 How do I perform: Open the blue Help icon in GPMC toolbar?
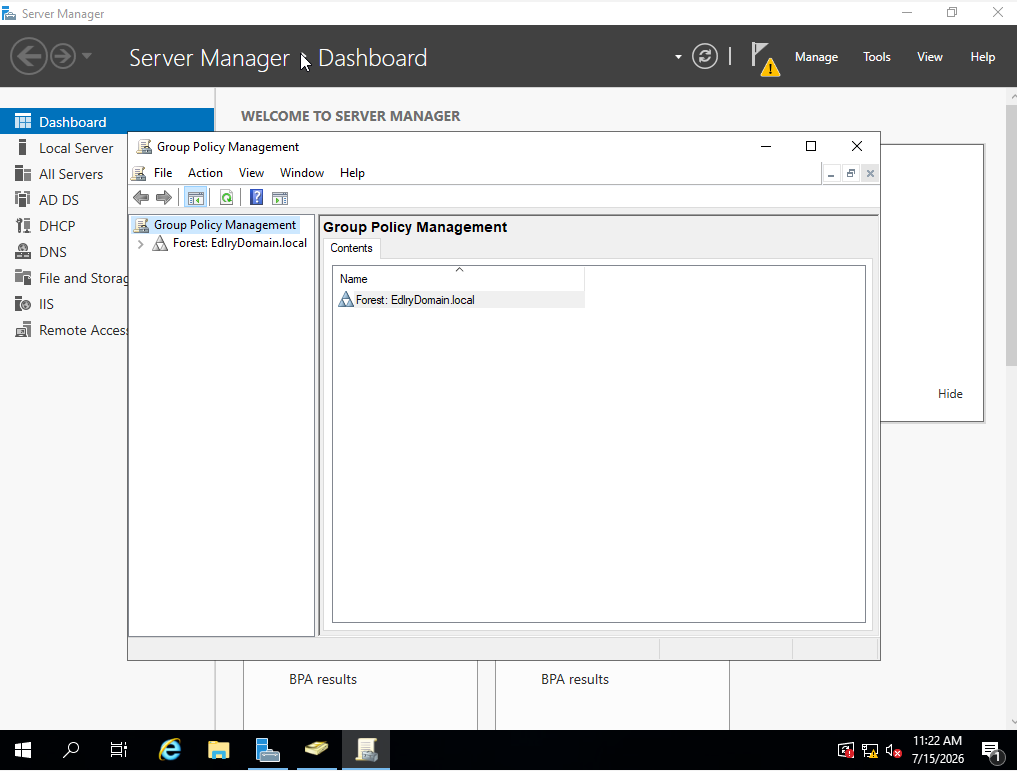coord(257,198)
